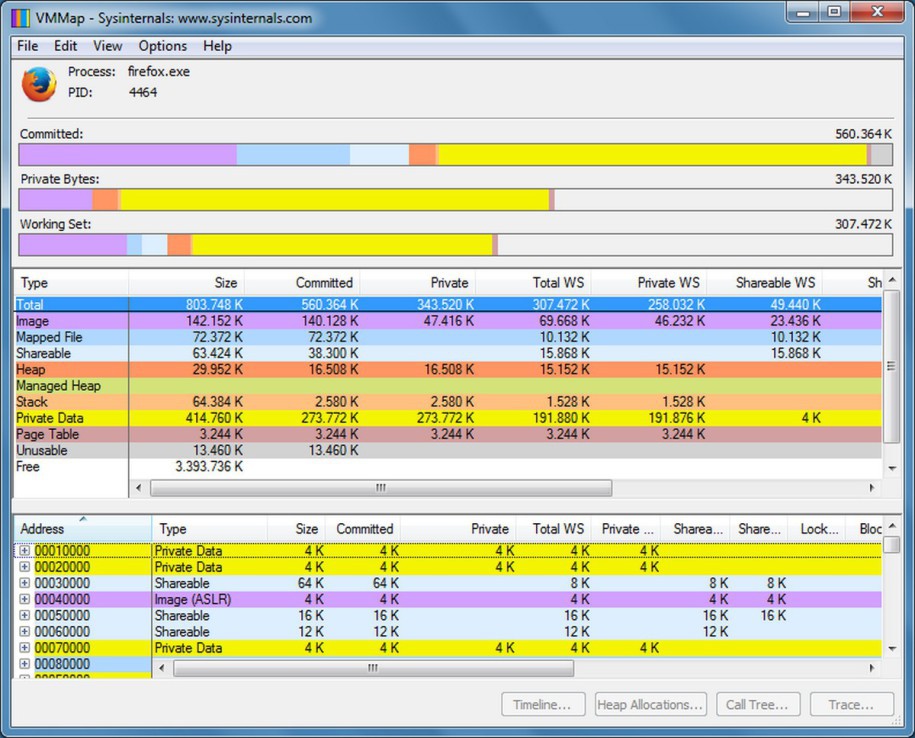The image size is (915, 738).
Task: Click the Timeline button
Action: [x=543, y=704]
